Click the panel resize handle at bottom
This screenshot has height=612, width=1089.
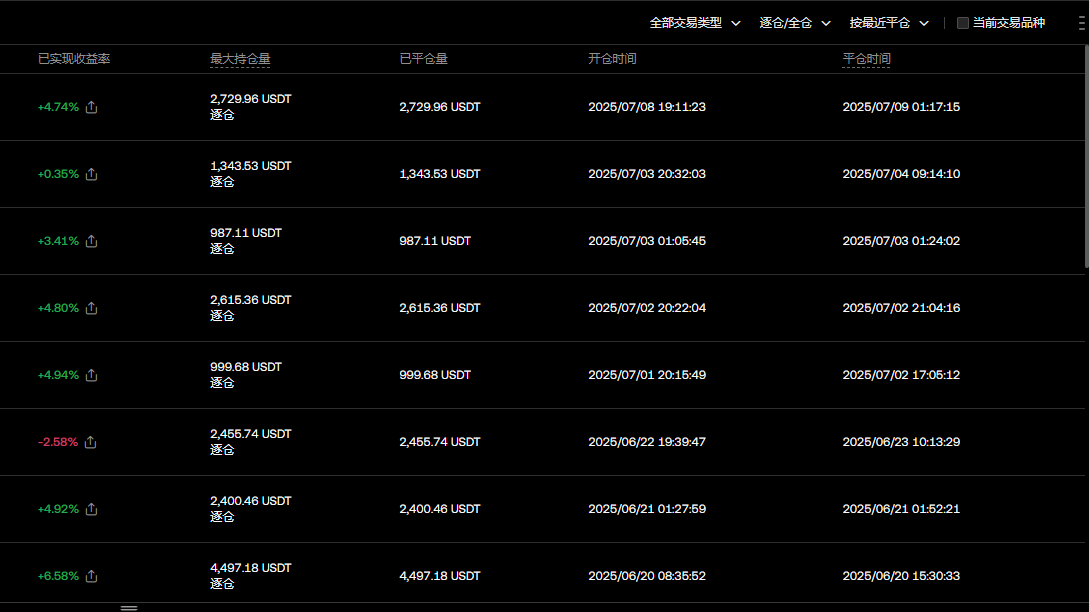(x=129, y=607)
